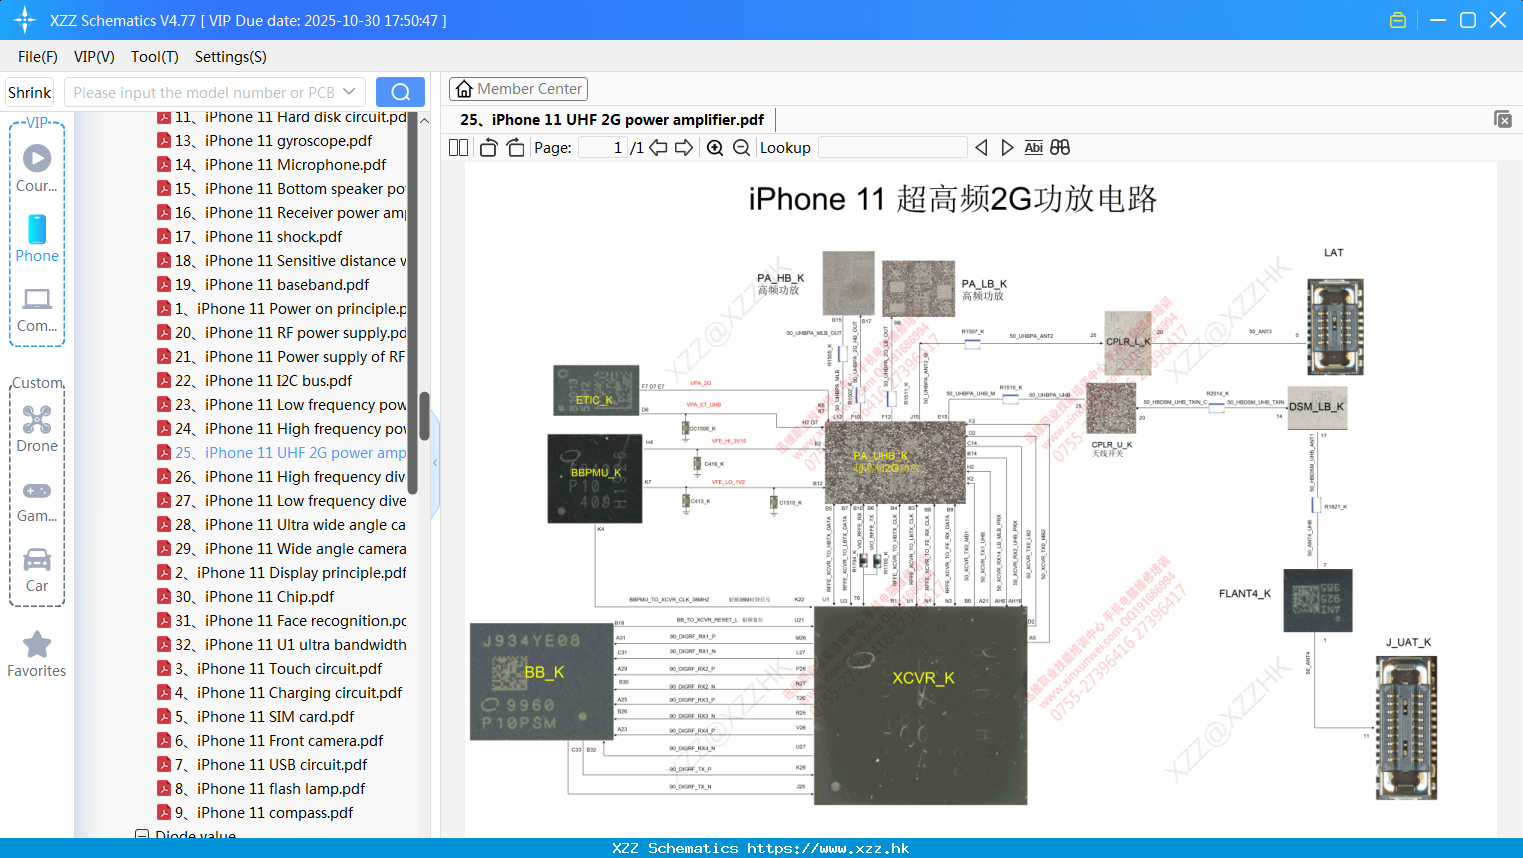The width and height of the screenshot is (1523, 858).
Task: Click PDF icon of iPhone 11 Chip.pdf
Action: click(x=164, y=596)
